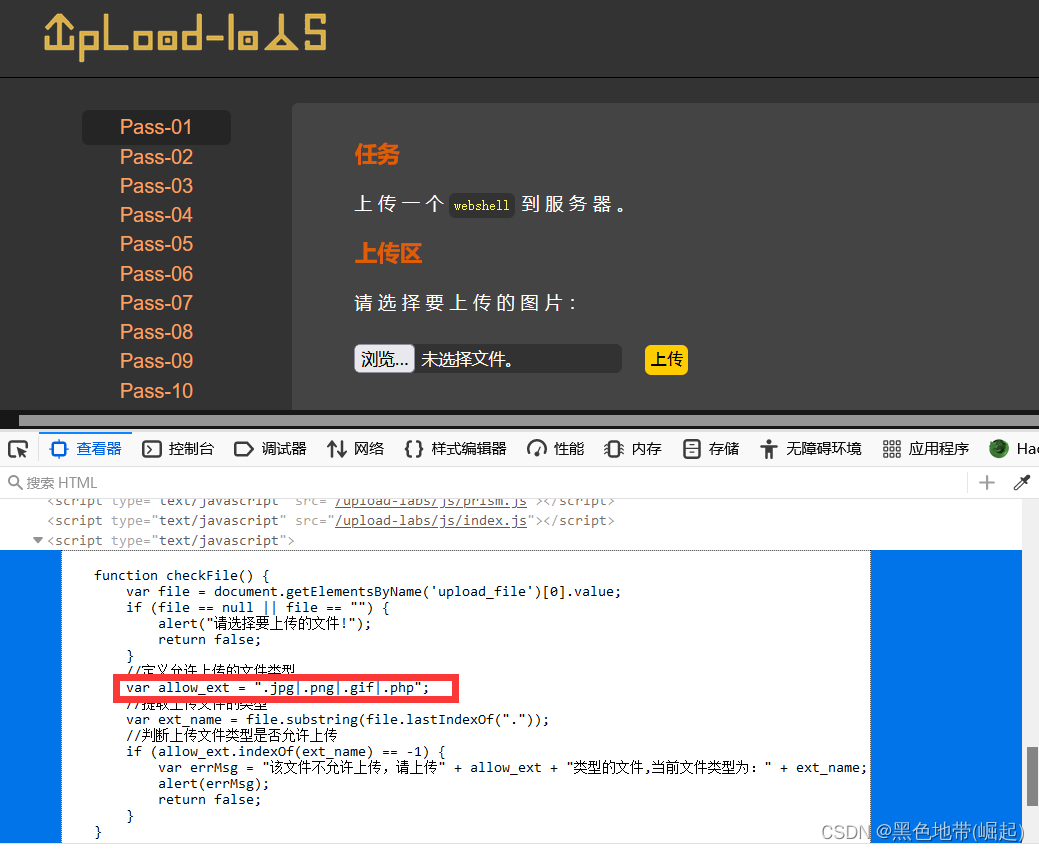Select Pass-06 in the sidebar
The height and width of the screenshot is (852, 1039).
156,274
